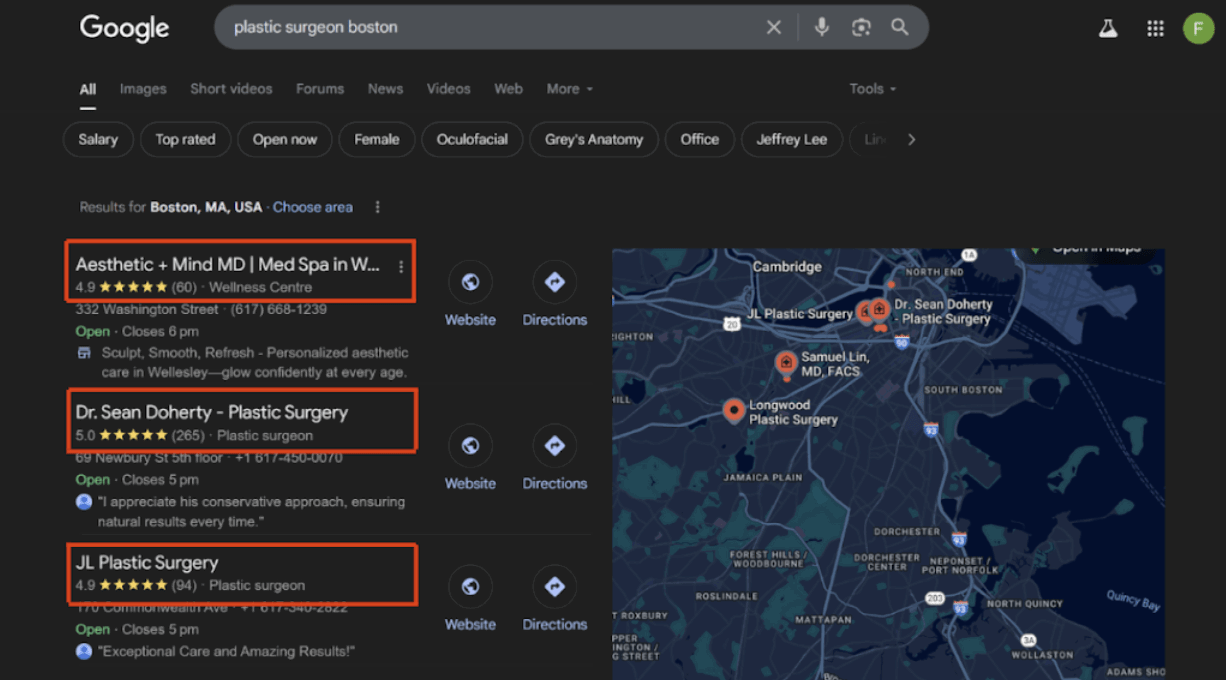The image size is (1226, 680).
Task: Start voice search with the microphone icon
Action: coord(822,28)
